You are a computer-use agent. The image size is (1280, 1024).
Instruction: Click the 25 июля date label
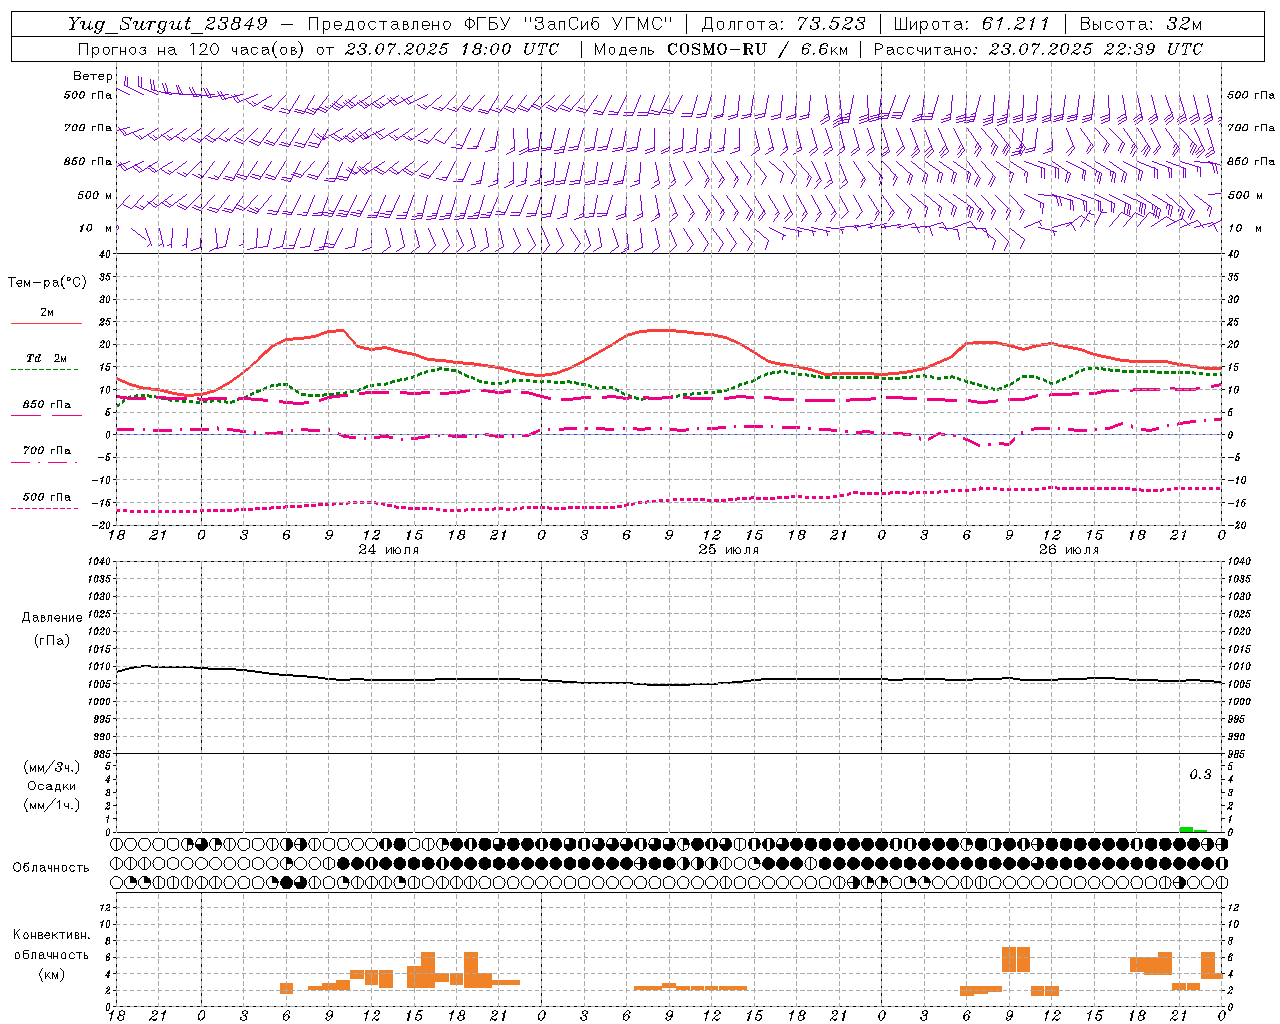(729, 550)
